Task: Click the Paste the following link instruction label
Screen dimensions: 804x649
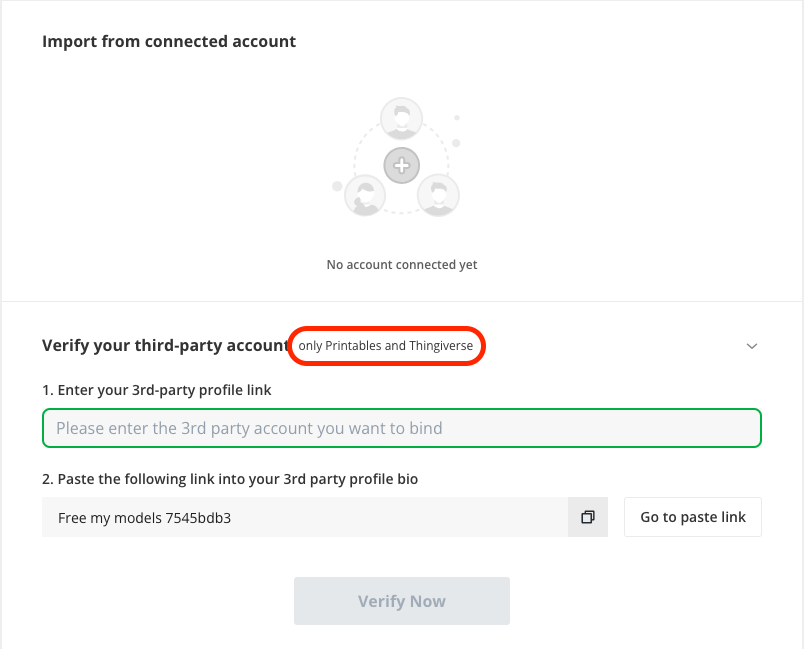Action: coord(230,479)
